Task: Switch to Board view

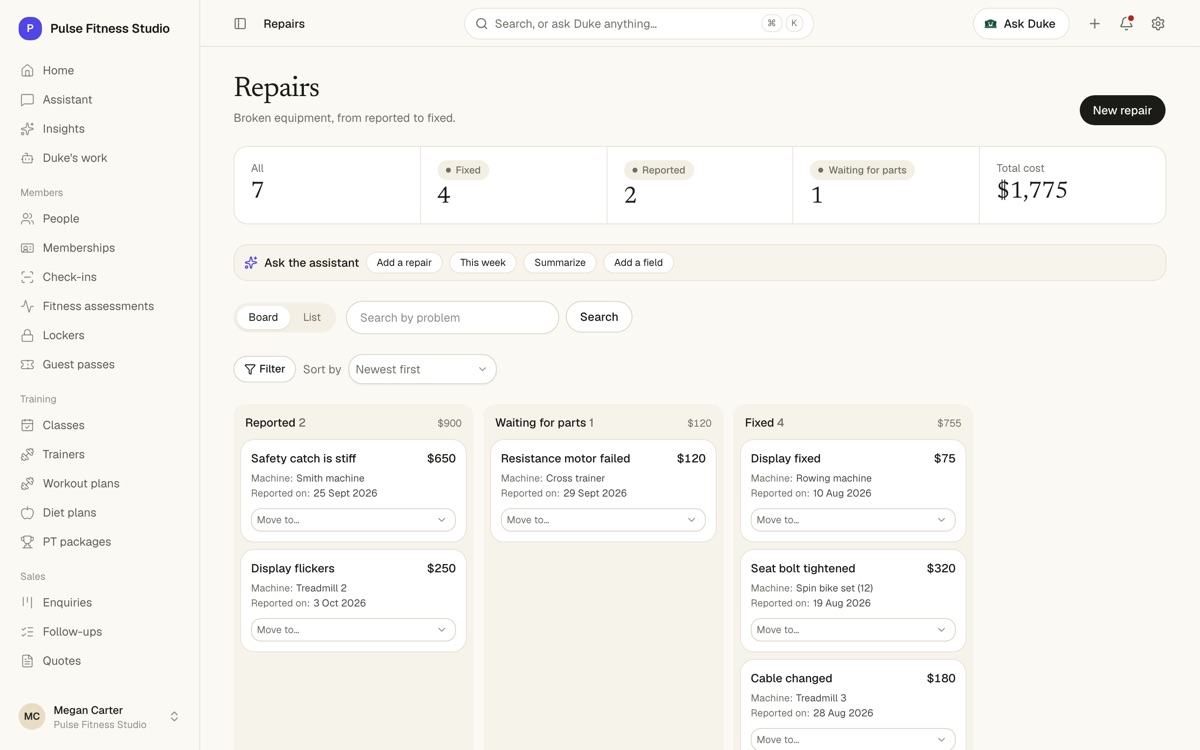Action: 263,317
